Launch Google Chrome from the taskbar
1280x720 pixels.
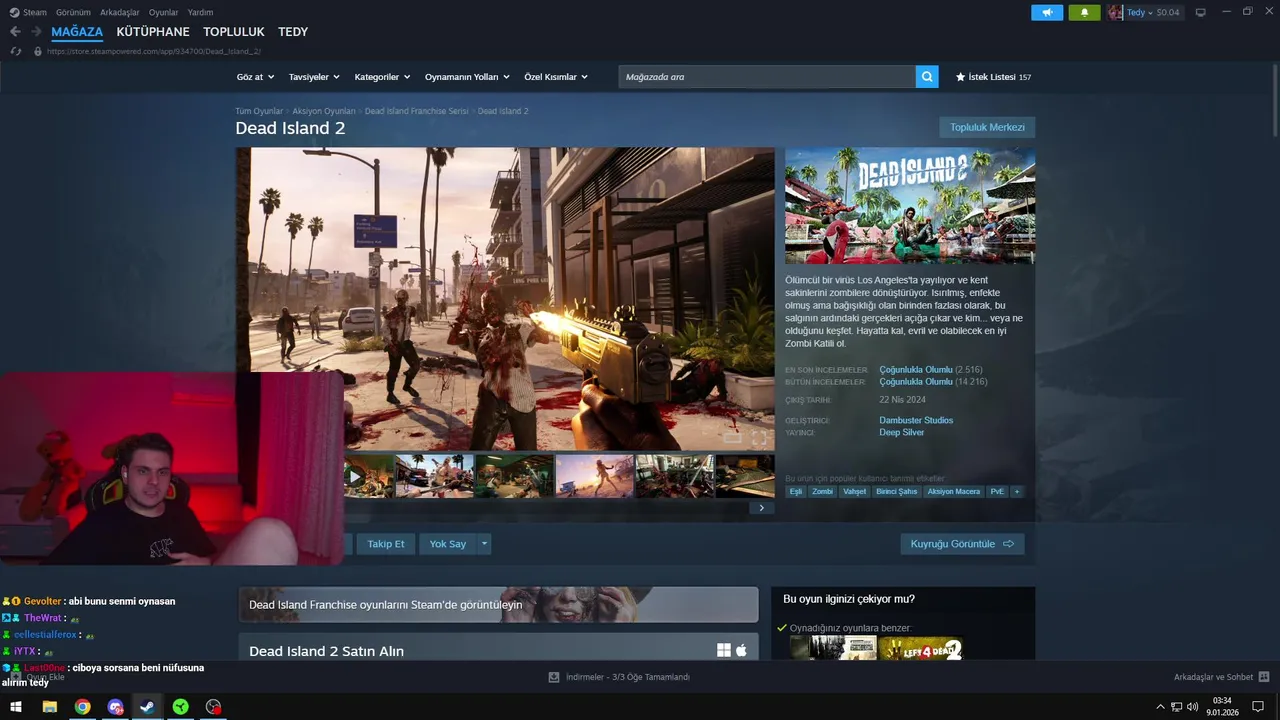pyautogui.click(x=82, y=707)
